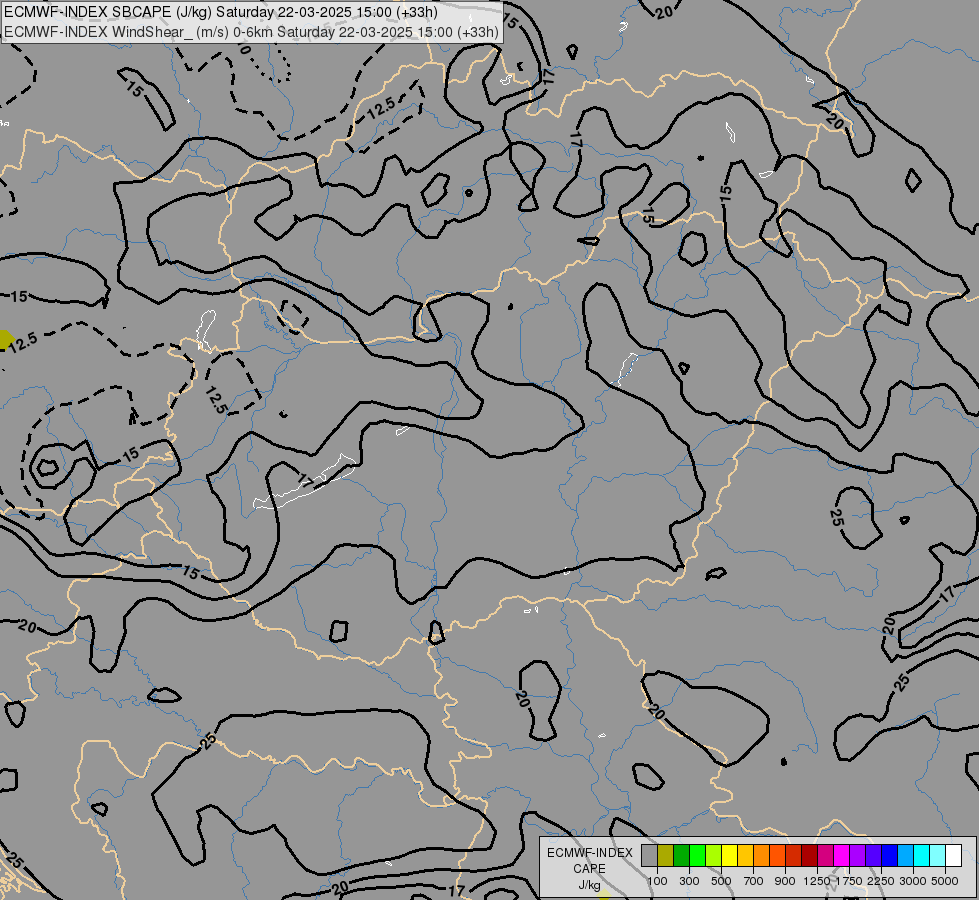Viewport: 979px width, 900px height.
Task: Click the 5000 legend value label
Action: coord(945,881)
